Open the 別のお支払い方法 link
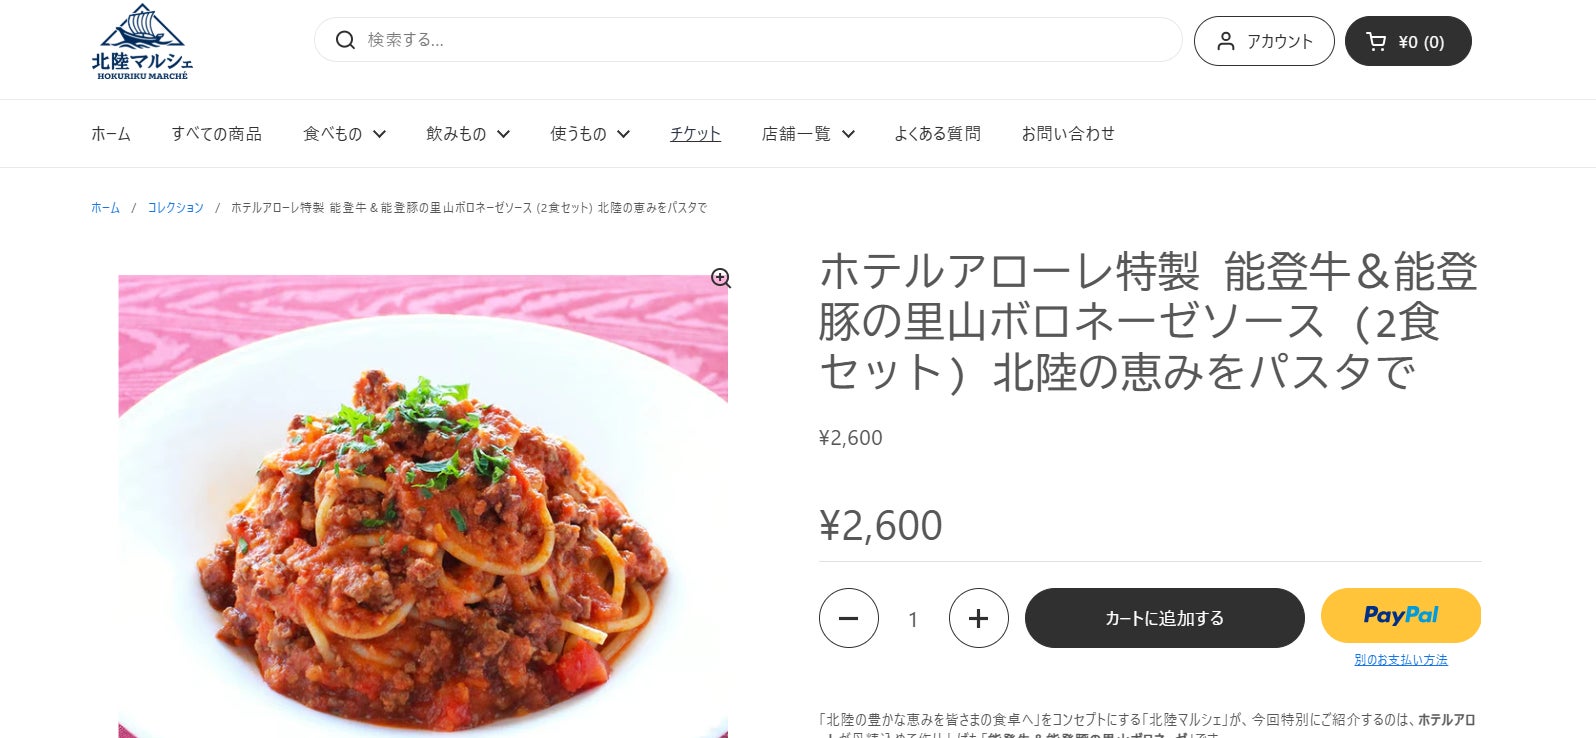 click(x=1401, y=660)
